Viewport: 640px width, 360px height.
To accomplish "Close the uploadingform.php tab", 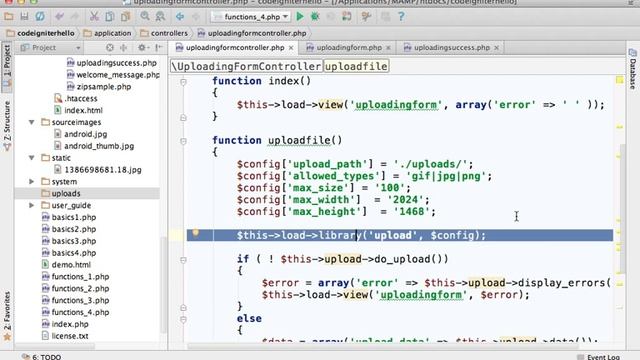I will coord(388,48).
